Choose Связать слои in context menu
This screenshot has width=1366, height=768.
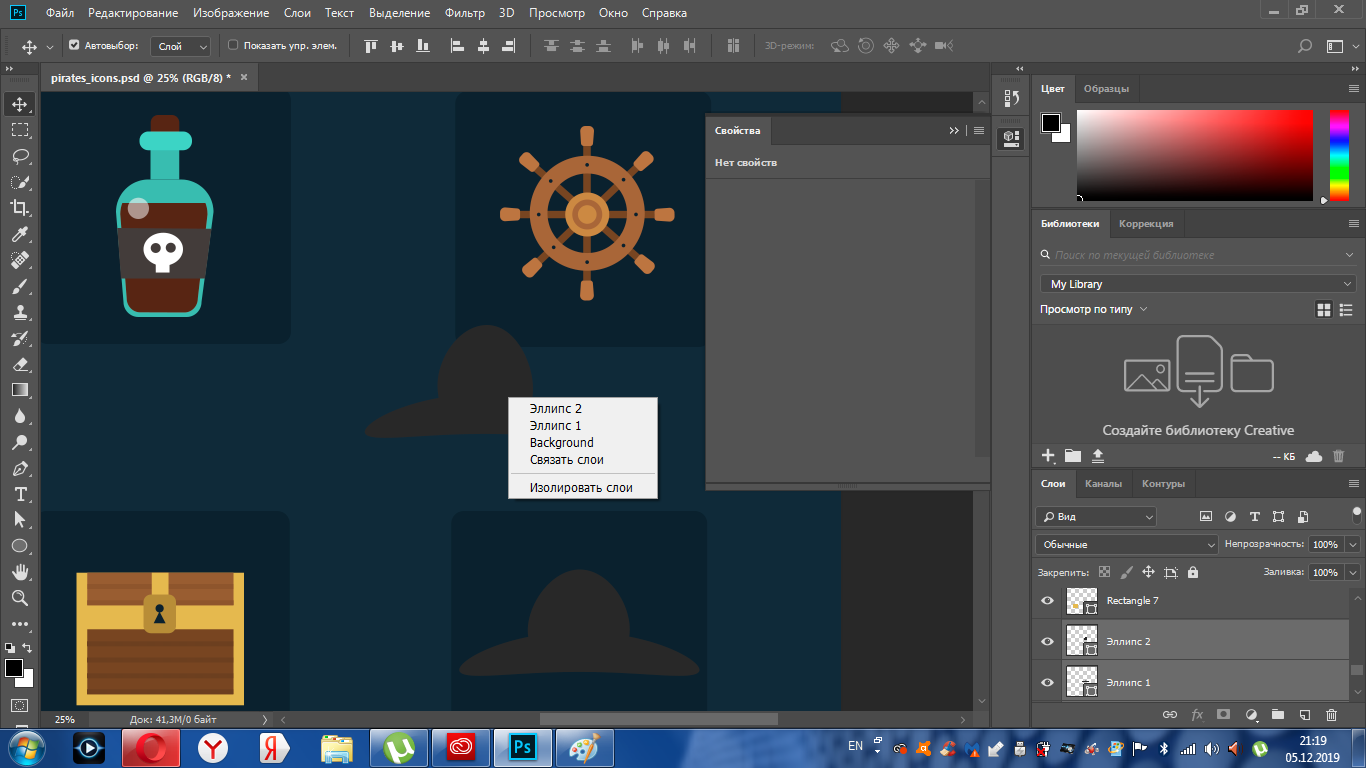coord(567,460)
